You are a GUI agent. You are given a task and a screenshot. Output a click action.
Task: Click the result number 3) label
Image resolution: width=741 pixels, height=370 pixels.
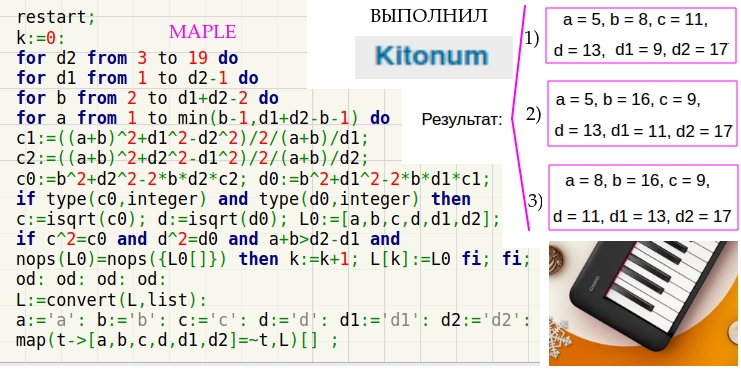535,202
